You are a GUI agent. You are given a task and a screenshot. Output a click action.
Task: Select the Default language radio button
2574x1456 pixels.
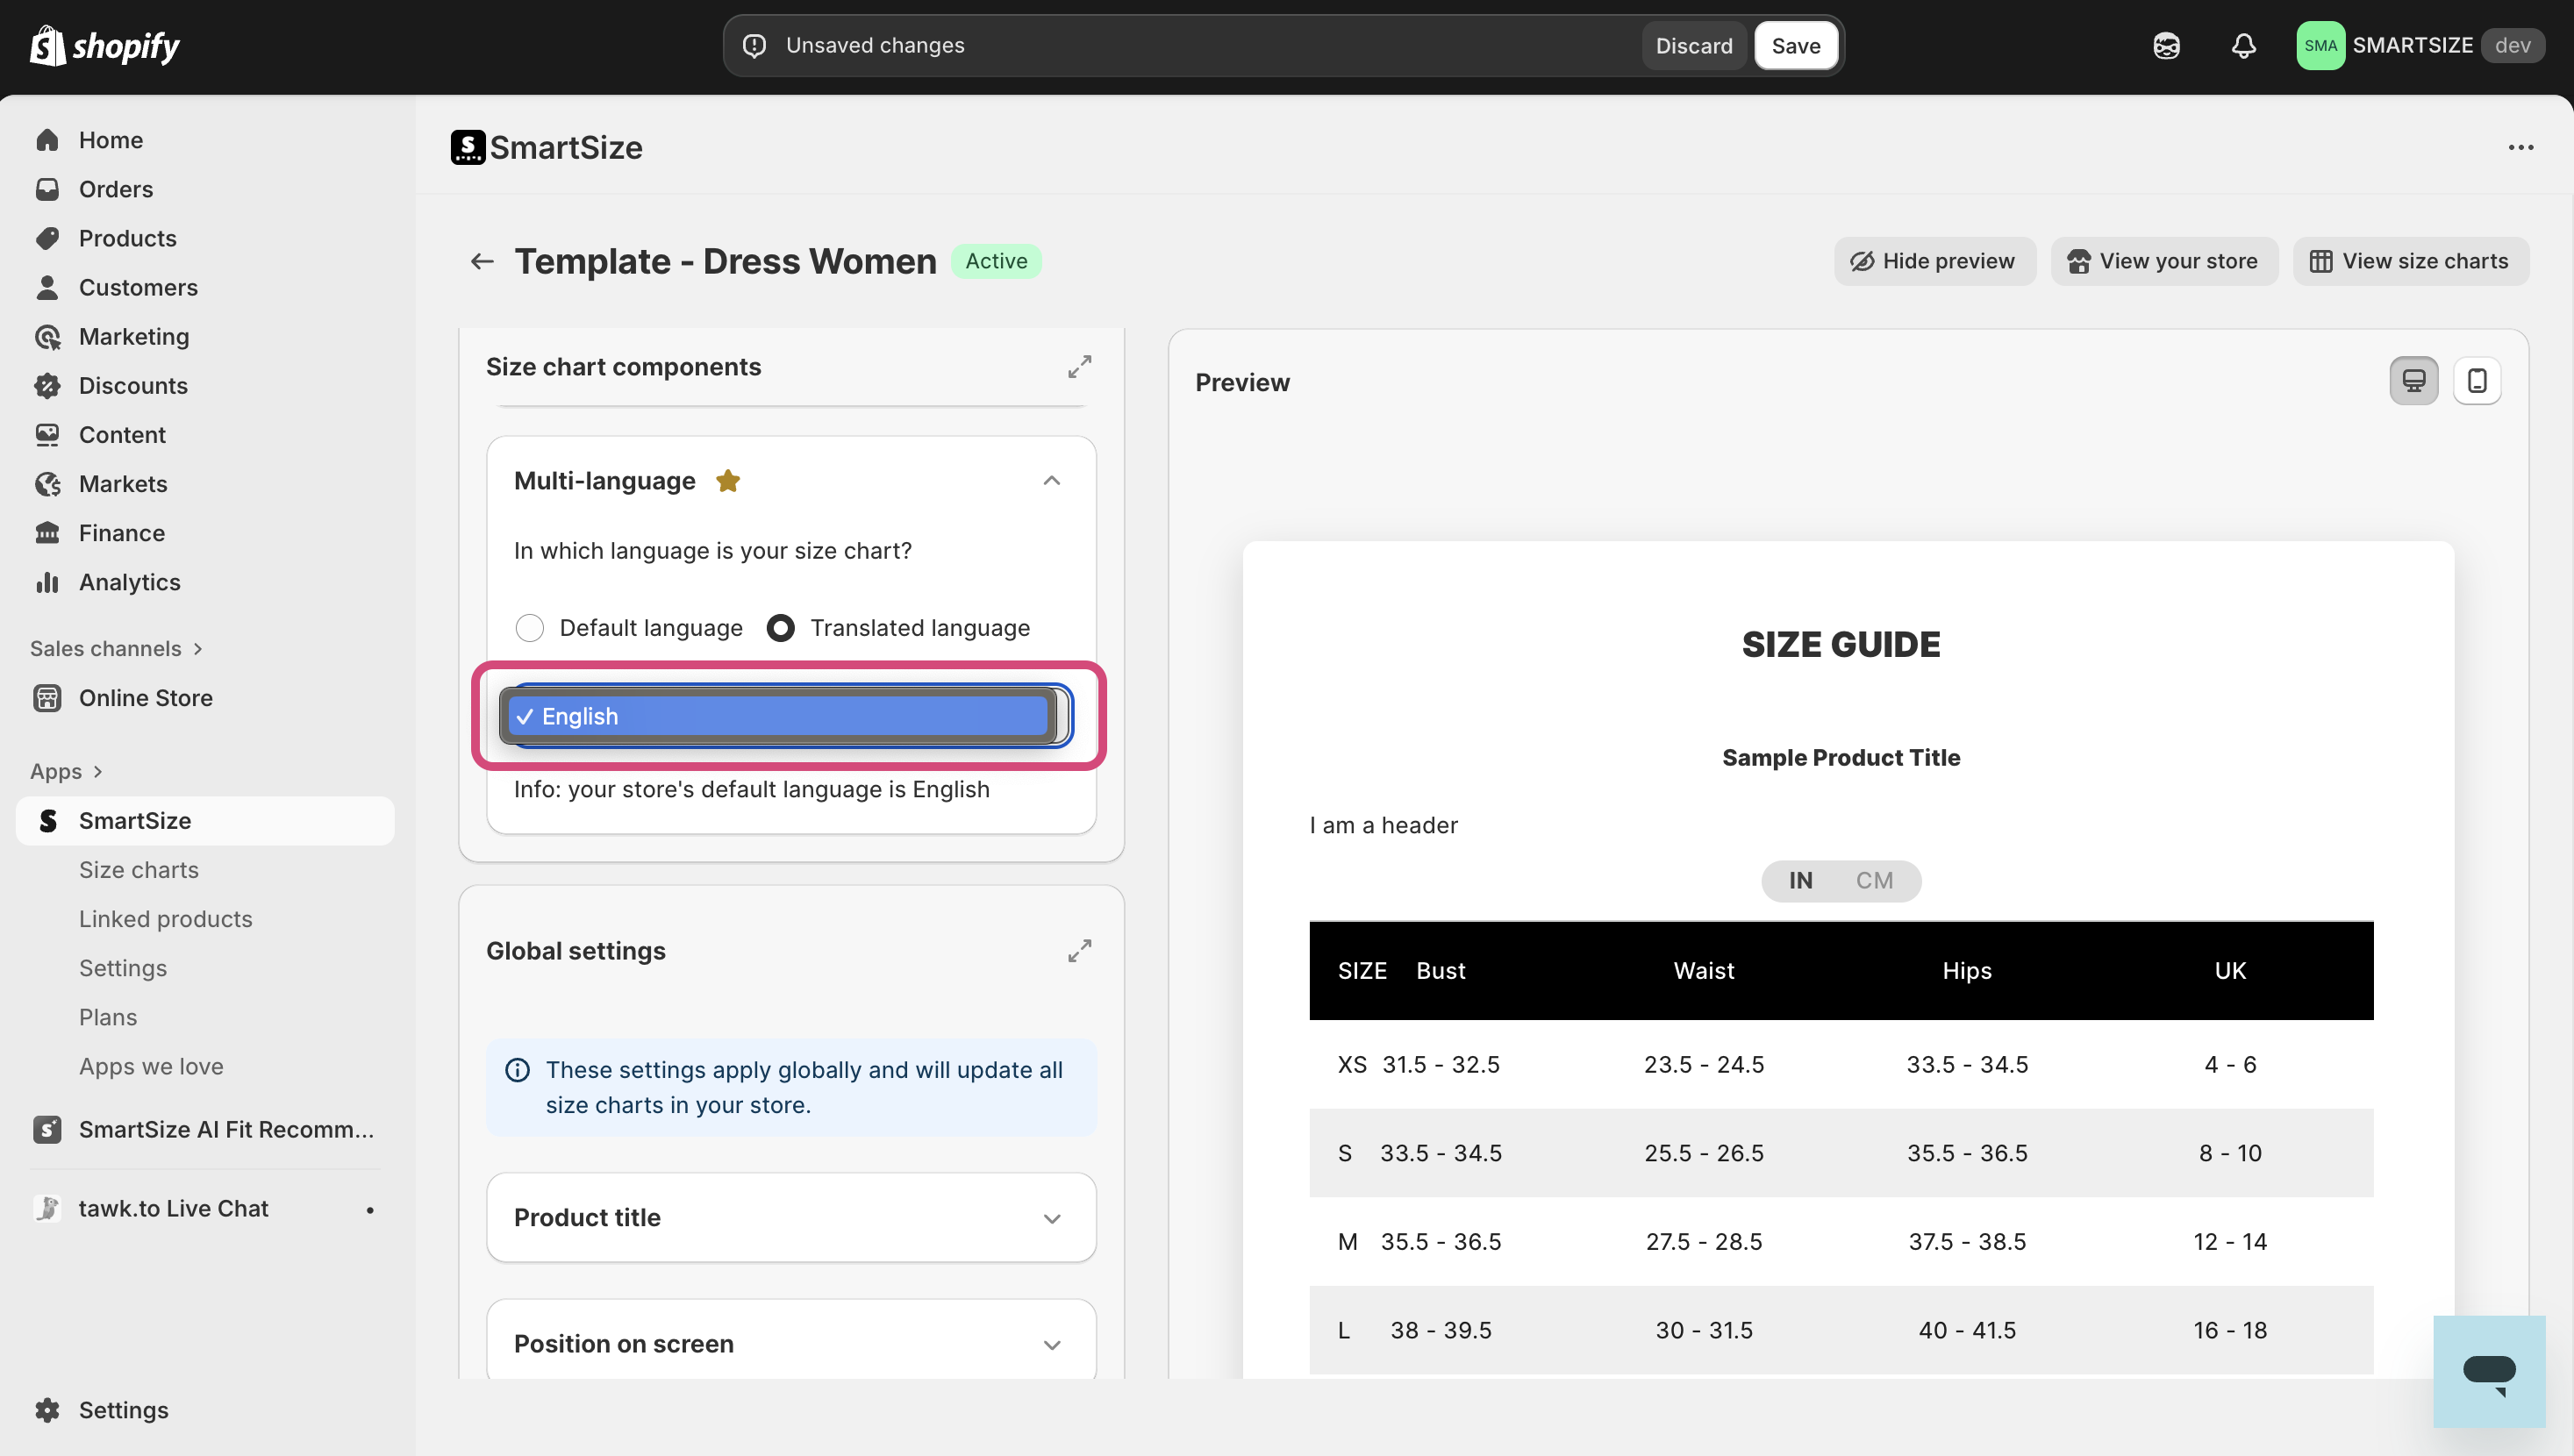[530, 628]
